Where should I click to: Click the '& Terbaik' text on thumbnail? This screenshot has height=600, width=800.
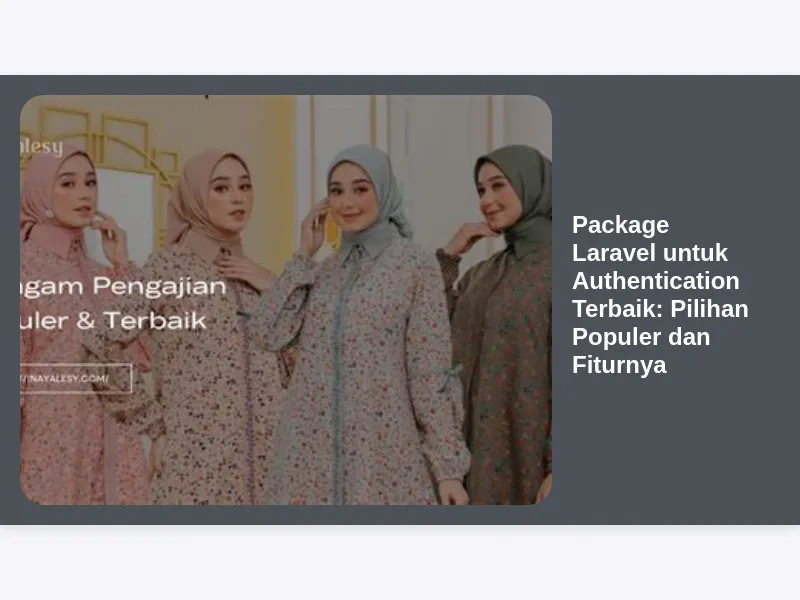pyautogui.click(x=141, y=321)
